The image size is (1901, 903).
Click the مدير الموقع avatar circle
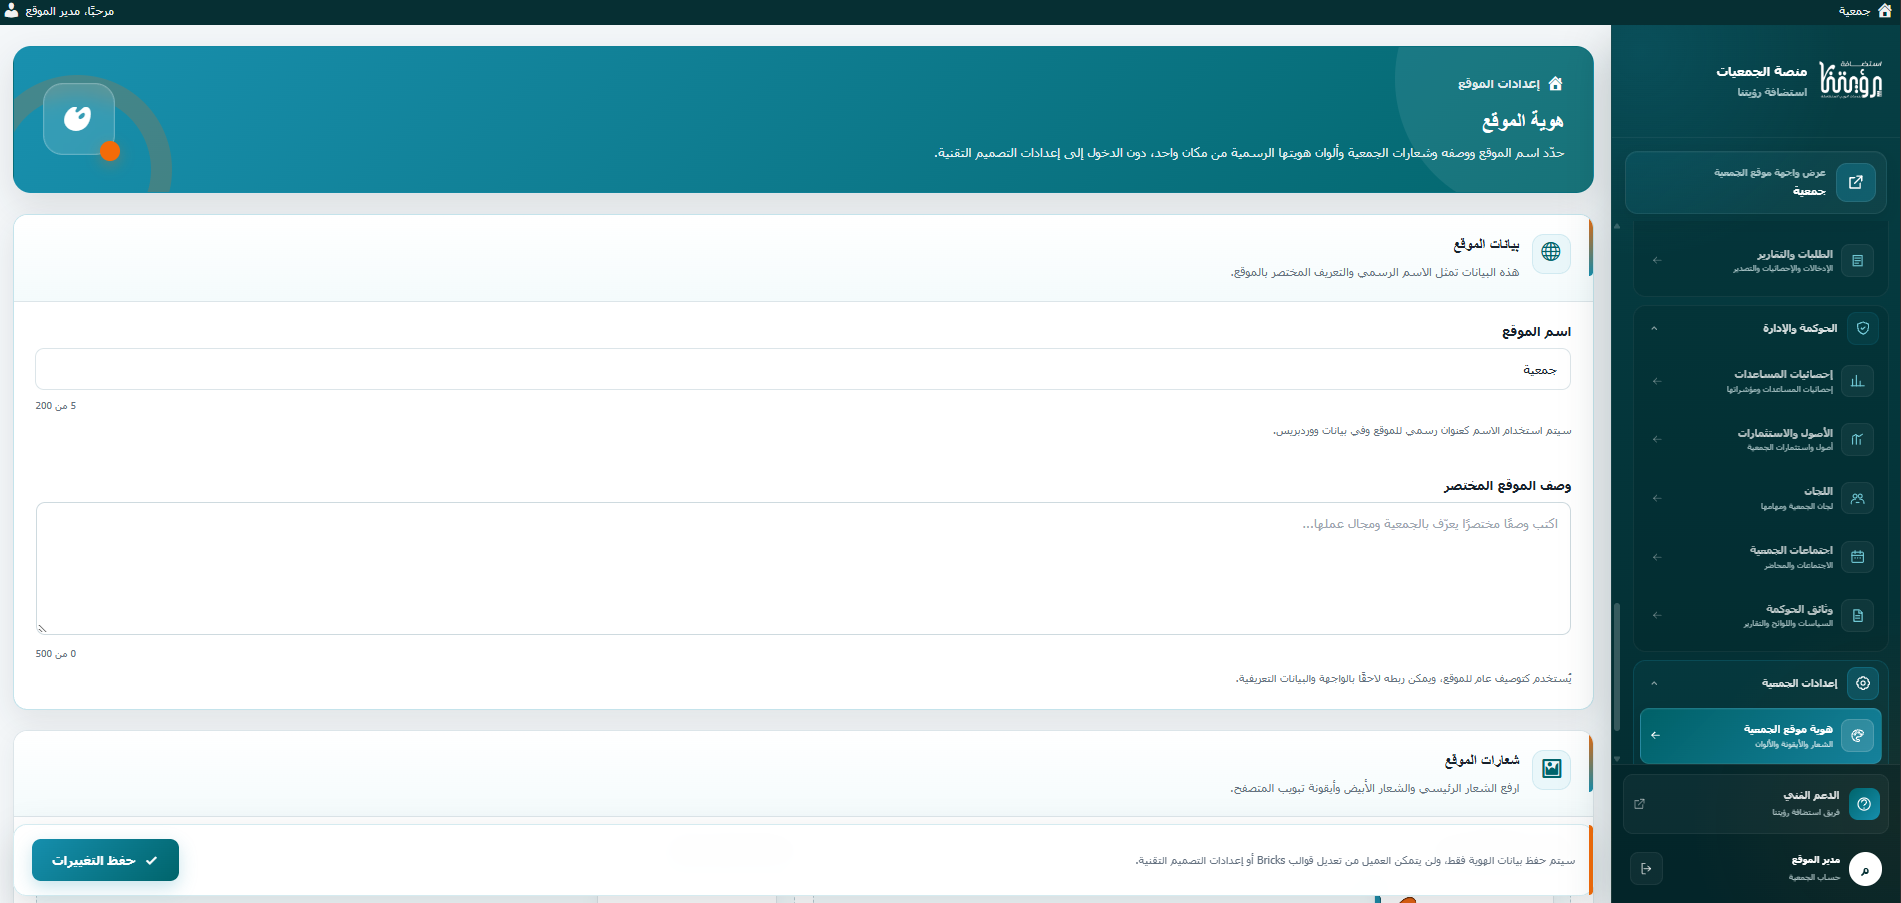(x=1865, y=869)
